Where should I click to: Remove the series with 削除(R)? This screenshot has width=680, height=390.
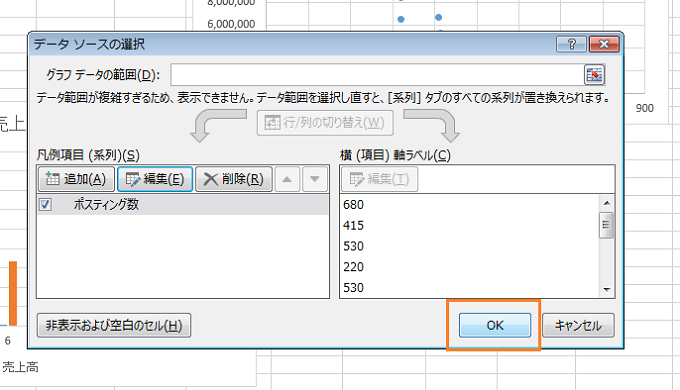[x=234, y=179]
